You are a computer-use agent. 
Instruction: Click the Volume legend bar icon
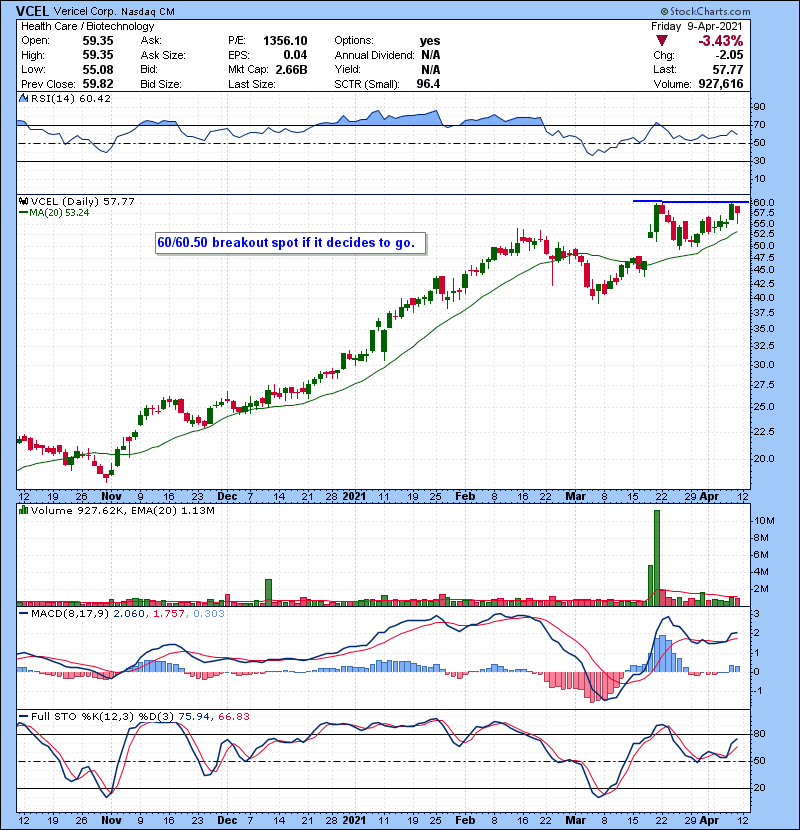[23, 510]
